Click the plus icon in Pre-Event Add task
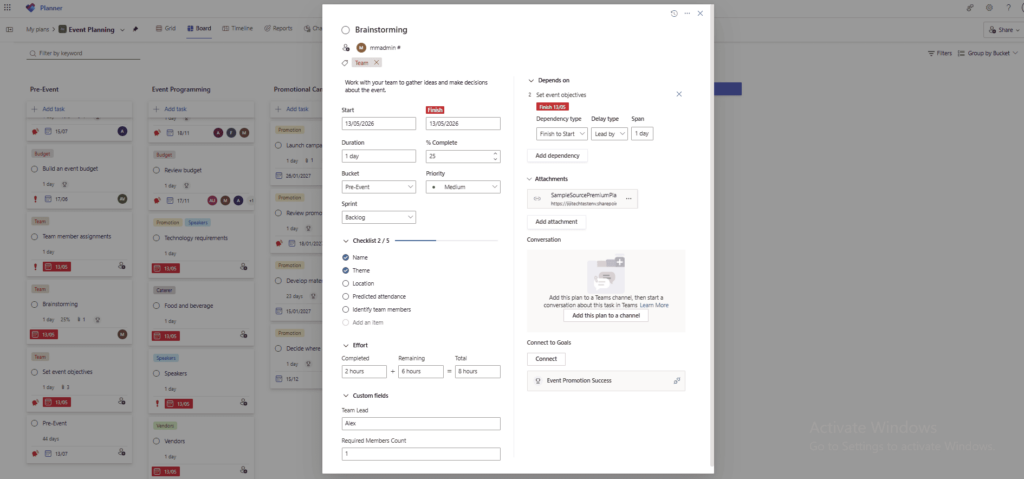This screenshot has height=479, width=1024. (35, 109)
